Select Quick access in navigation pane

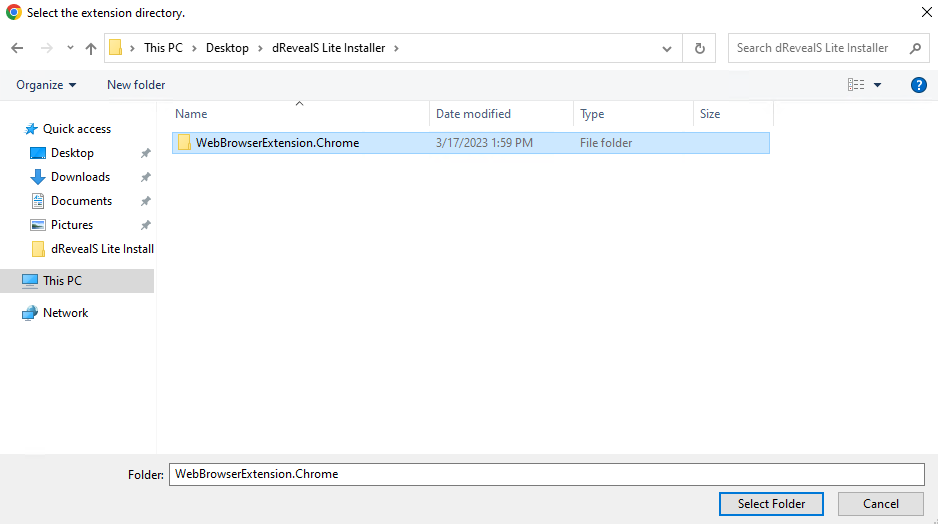(x=77, y=129)
